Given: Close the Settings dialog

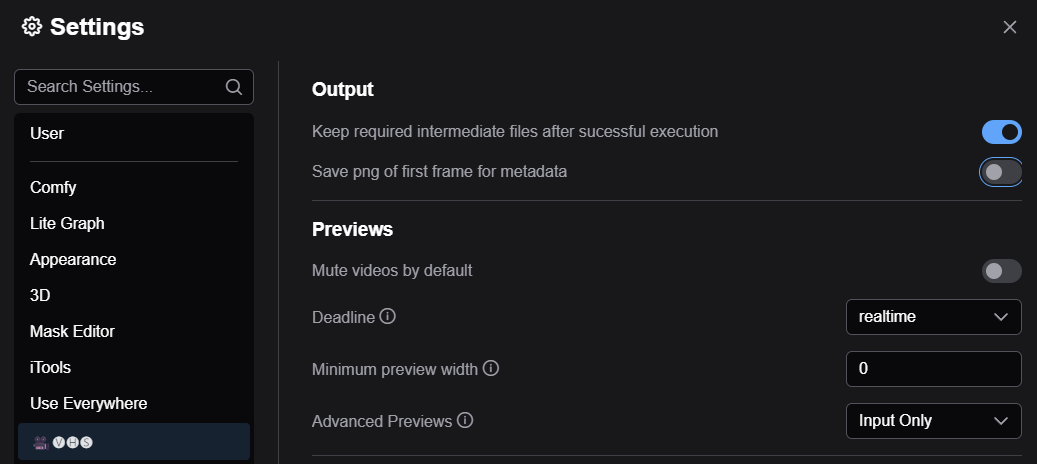Looking at the screenshot, I should point(1010,27).
